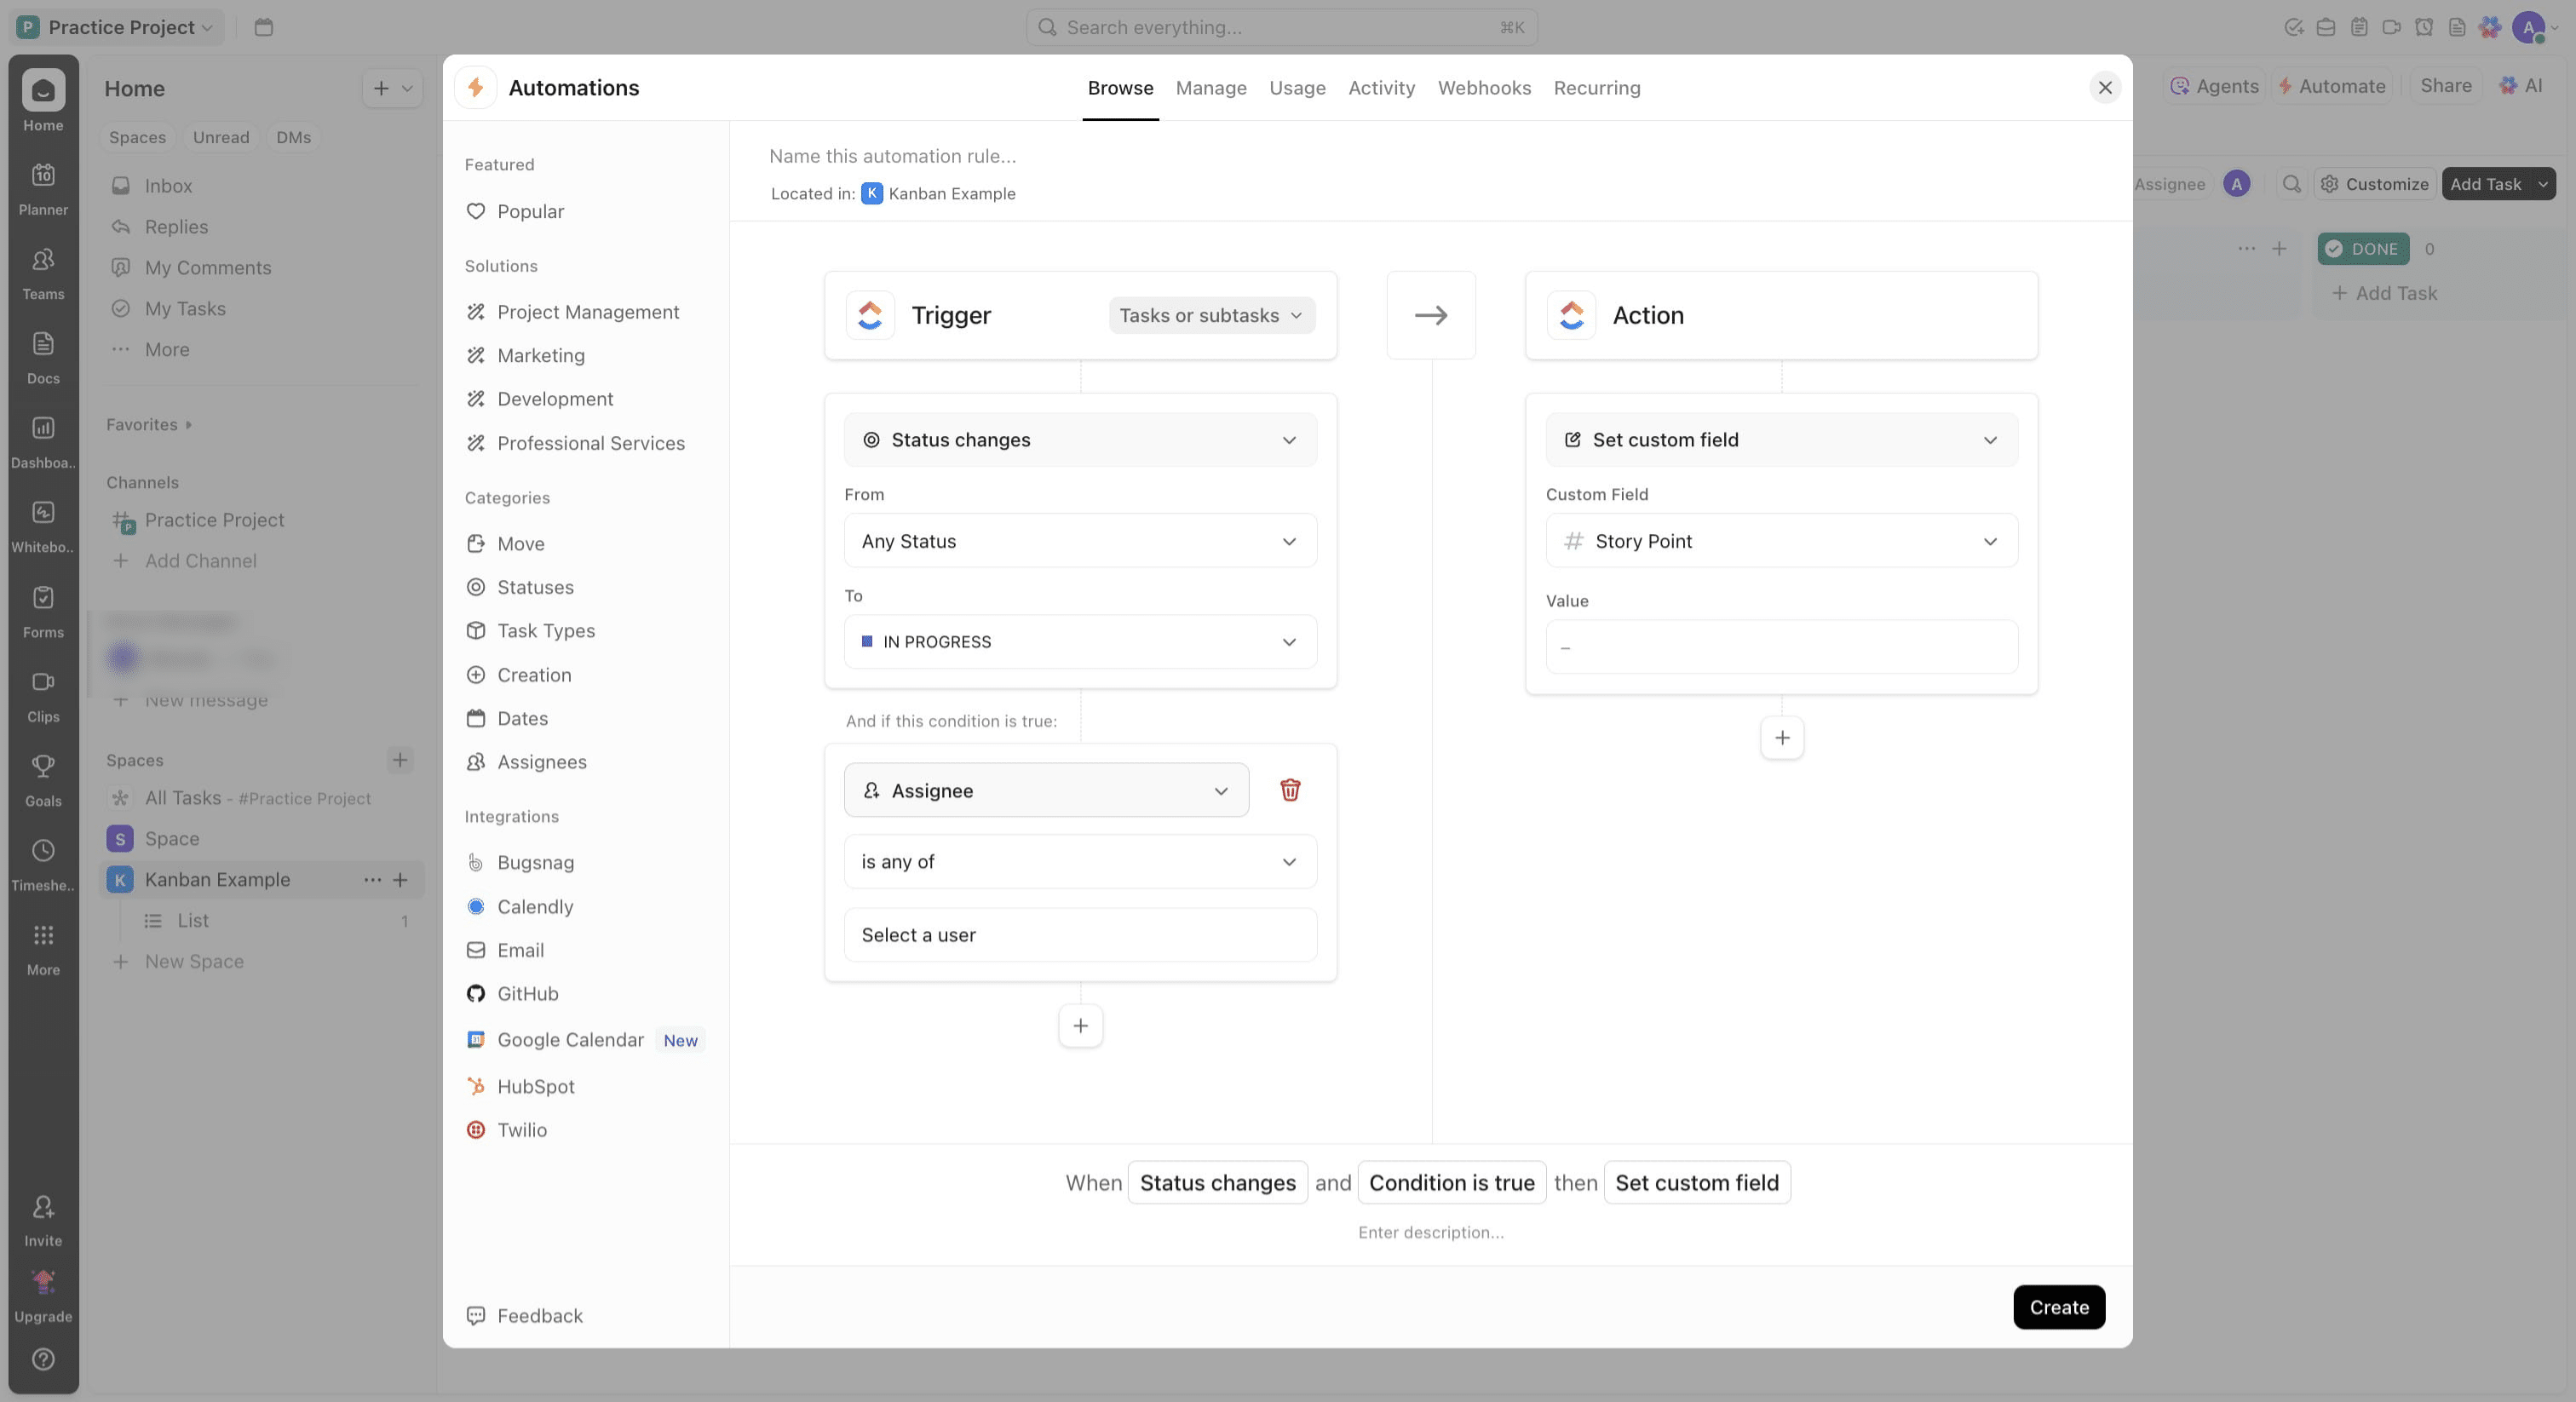Viewport: 2576px width, 1402px height.
Task: Select the Dates category
Action: [506, 718]
